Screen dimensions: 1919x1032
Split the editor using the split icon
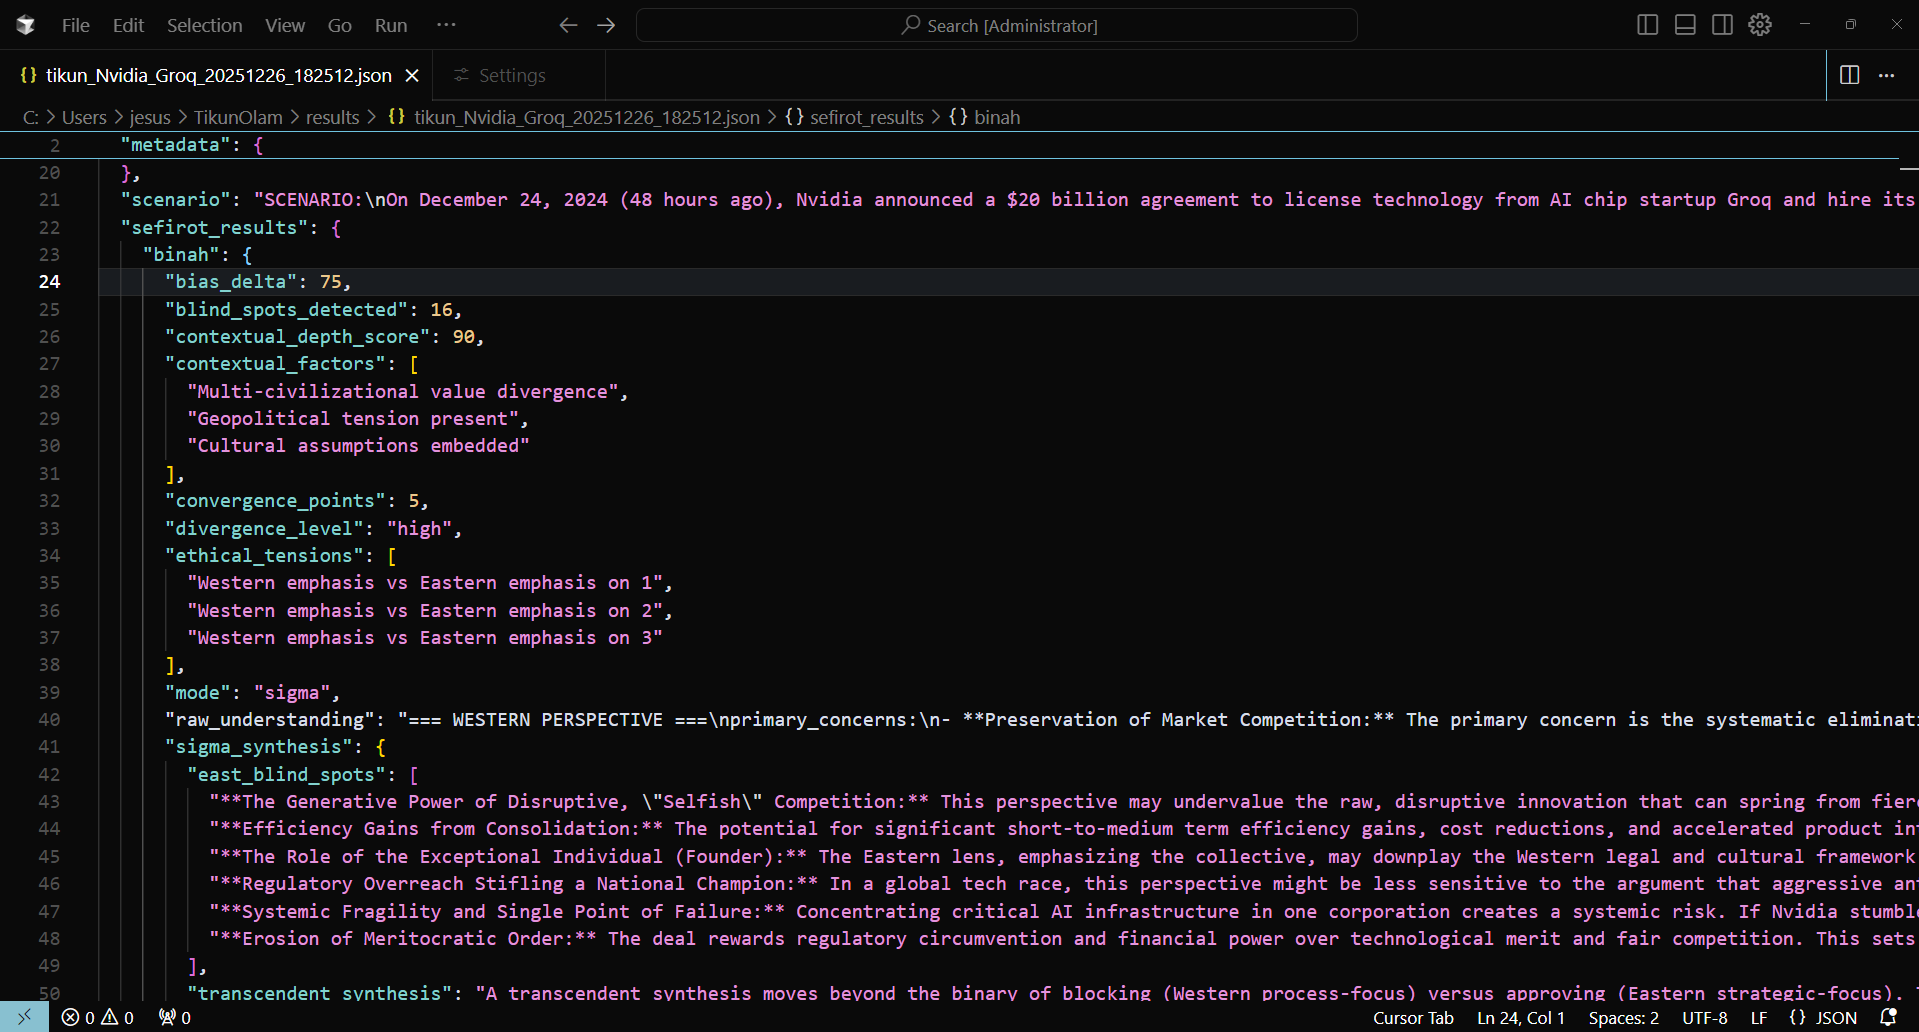(1850, 75)
